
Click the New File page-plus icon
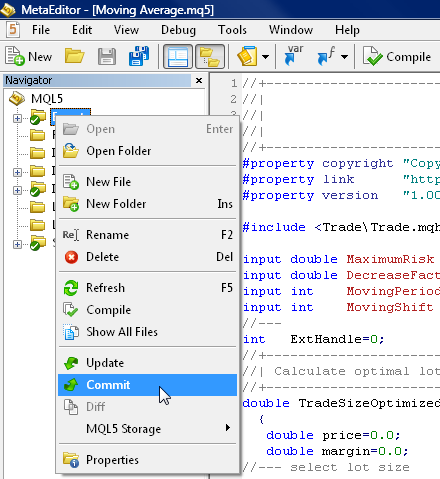tap(71, 182)
